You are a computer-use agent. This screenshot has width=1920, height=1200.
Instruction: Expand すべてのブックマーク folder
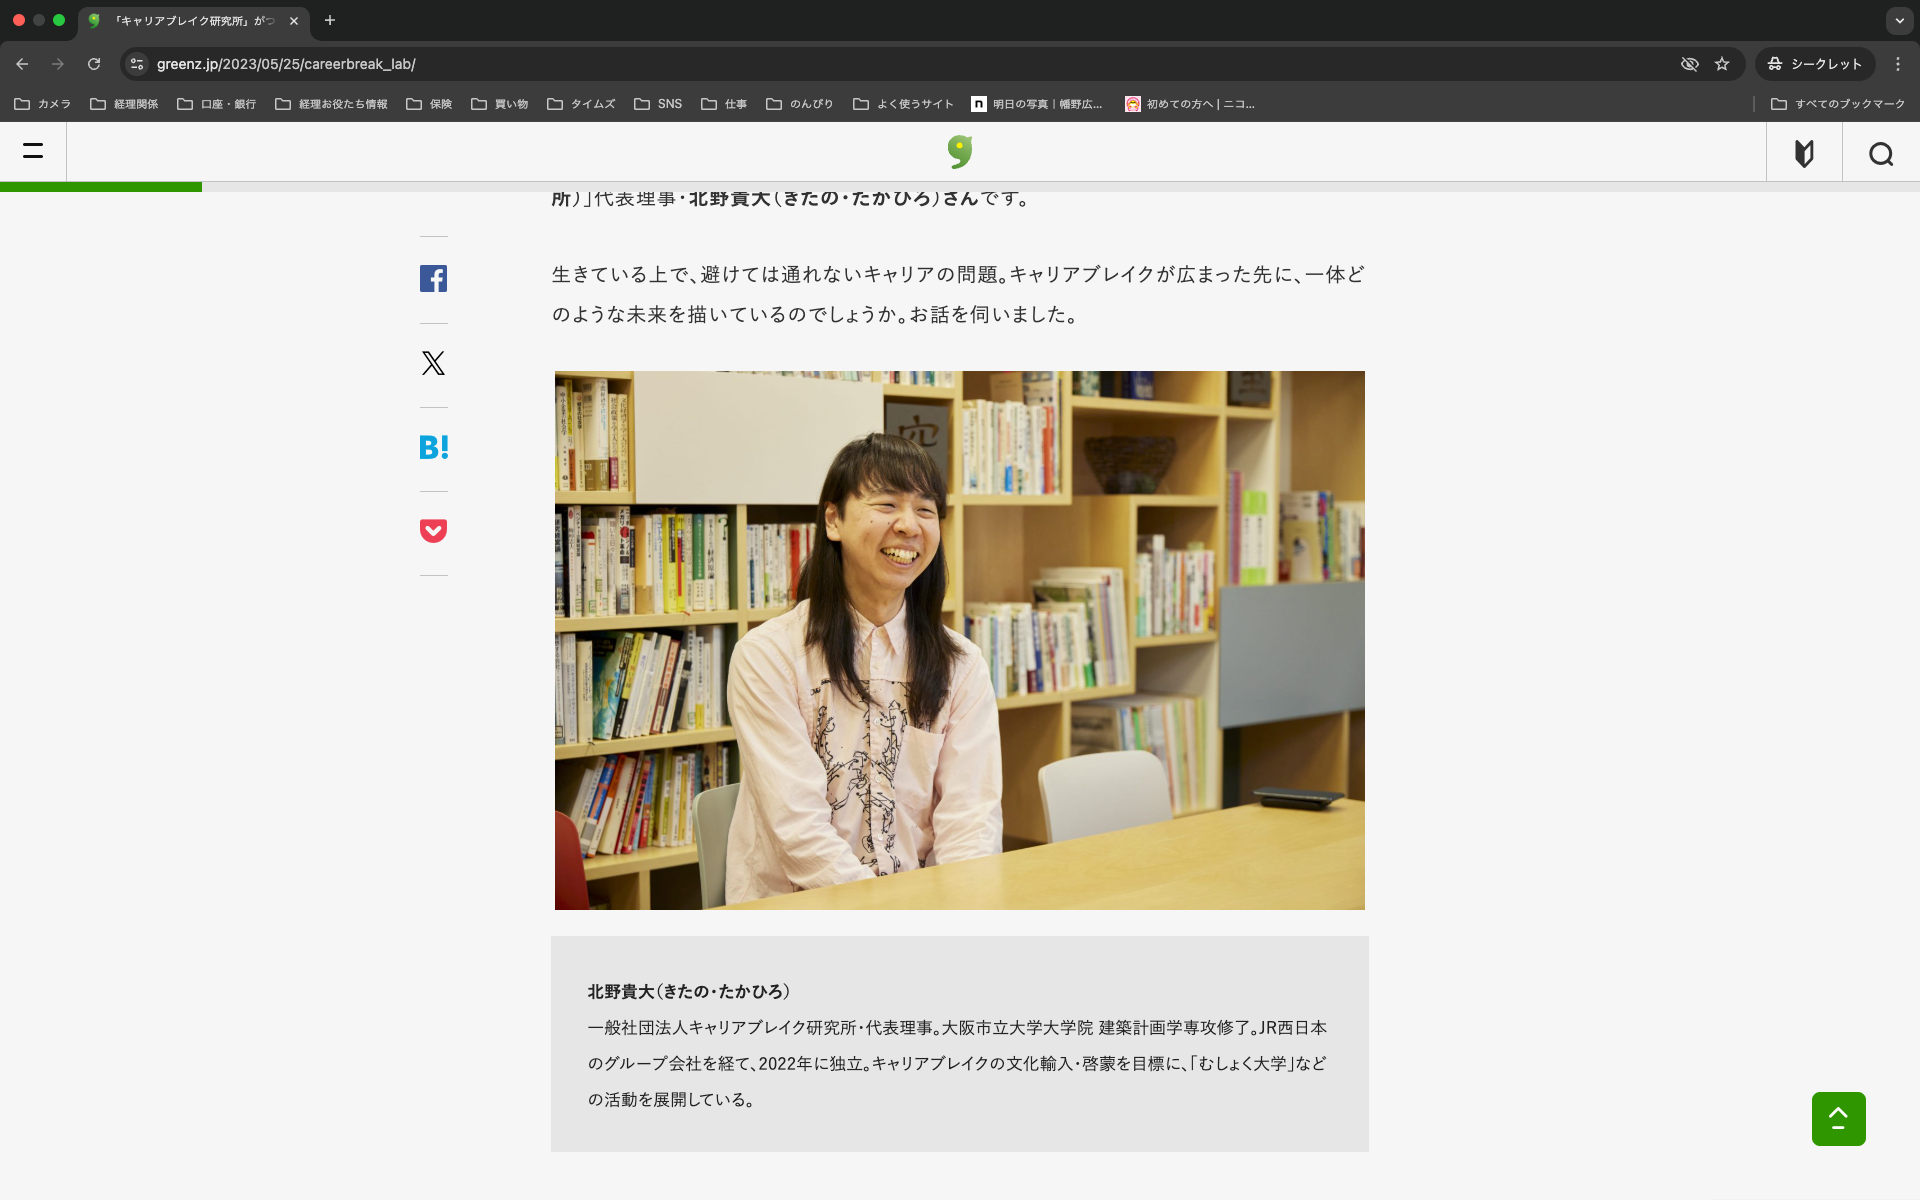pos(1837,104)
